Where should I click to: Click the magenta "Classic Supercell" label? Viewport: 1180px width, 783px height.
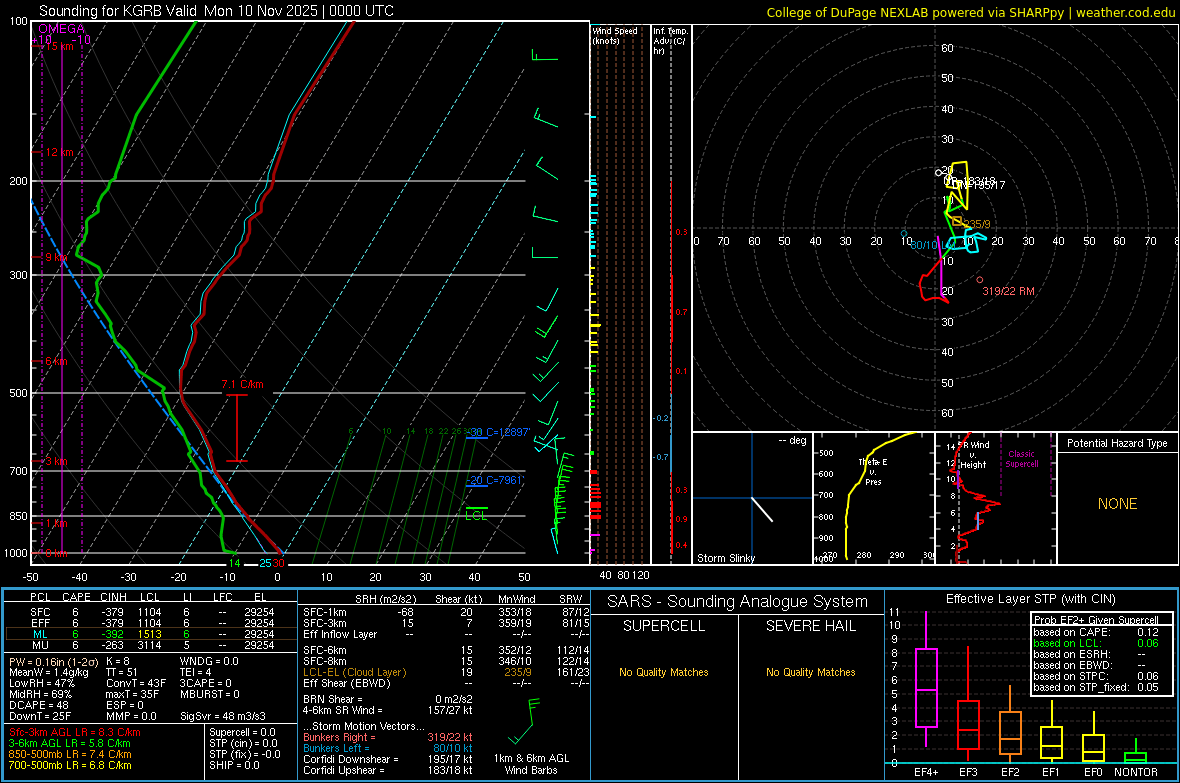pos(1022,459)
